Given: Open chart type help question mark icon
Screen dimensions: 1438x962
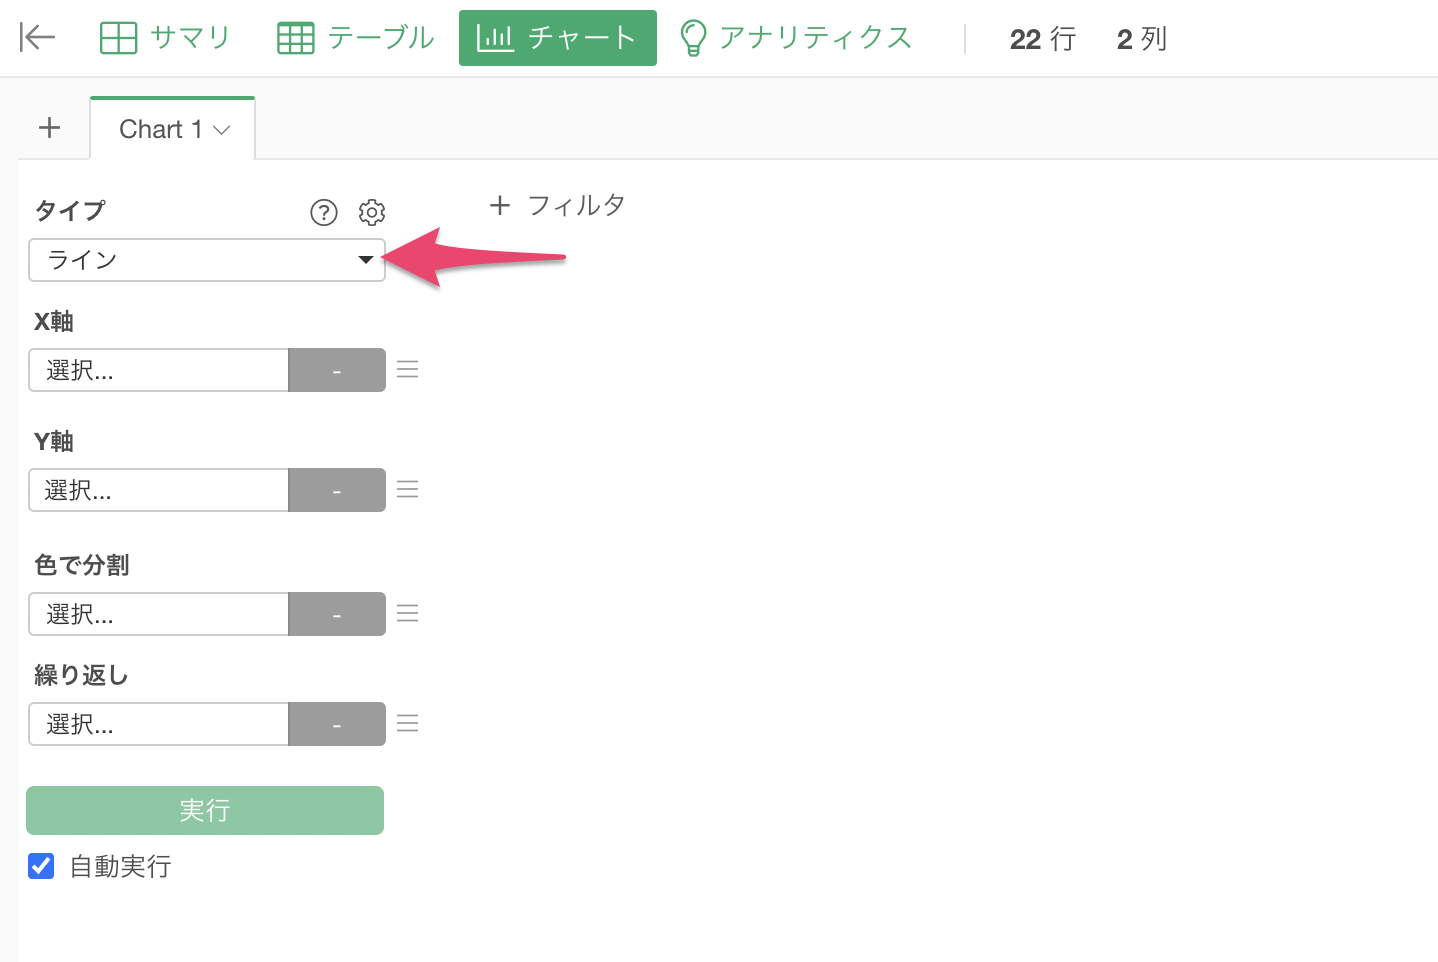Looking at the screenshot, I should (324, 212).
